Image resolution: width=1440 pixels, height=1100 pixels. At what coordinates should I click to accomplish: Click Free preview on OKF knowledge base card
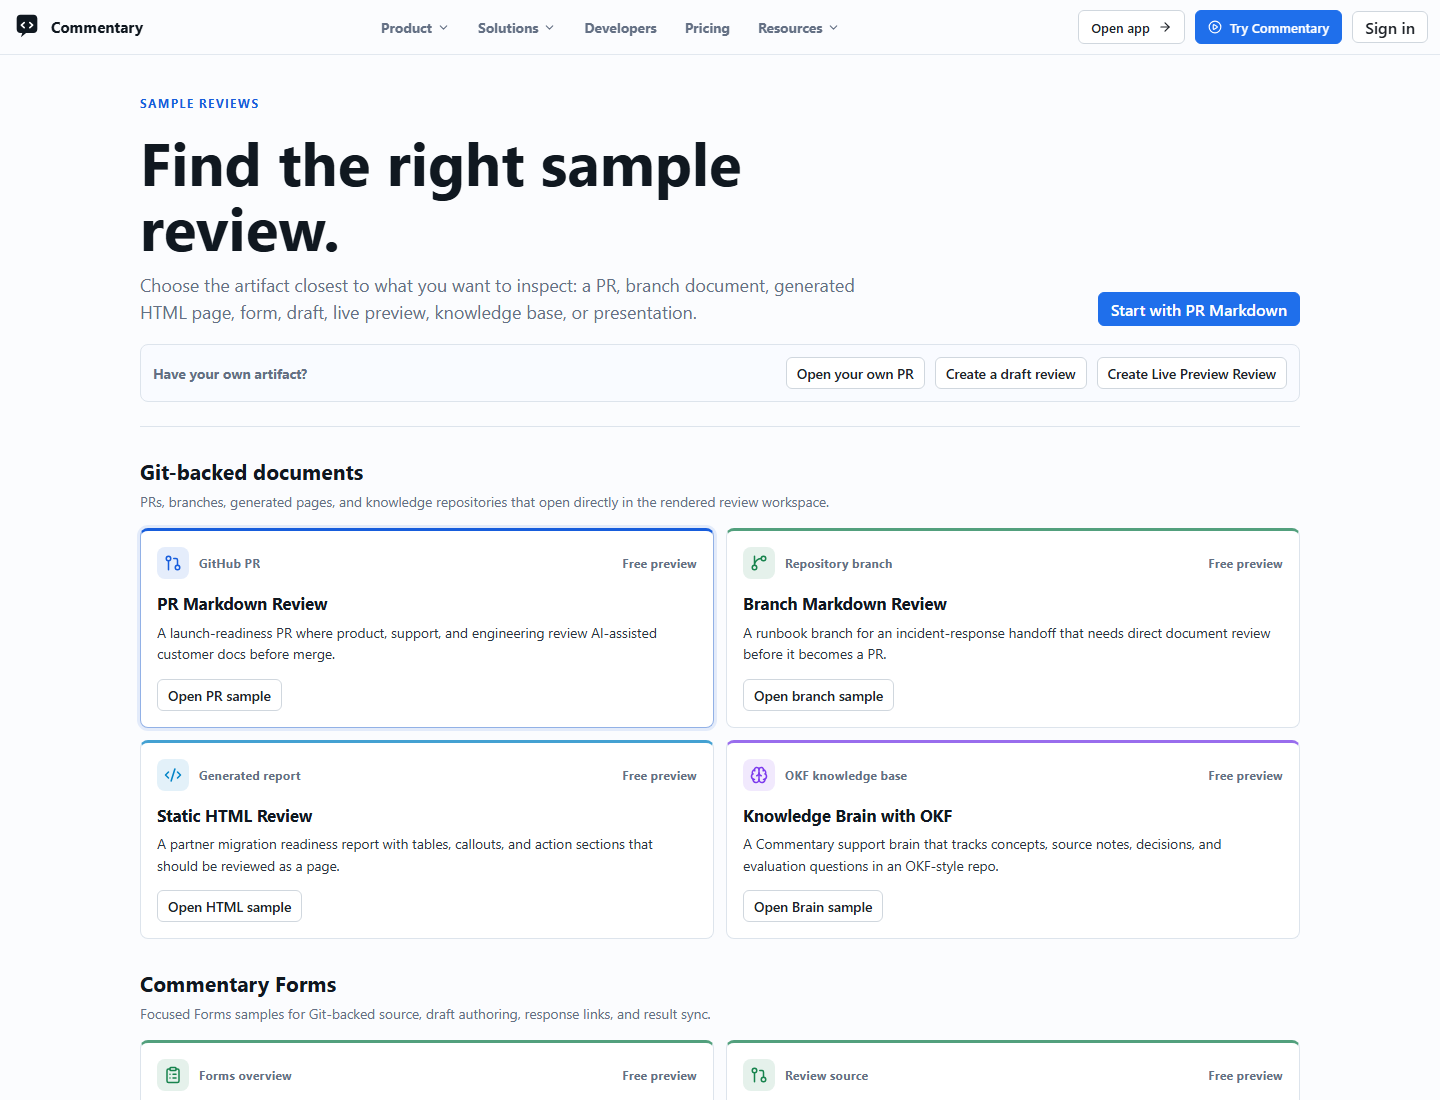coord(1245,775)
